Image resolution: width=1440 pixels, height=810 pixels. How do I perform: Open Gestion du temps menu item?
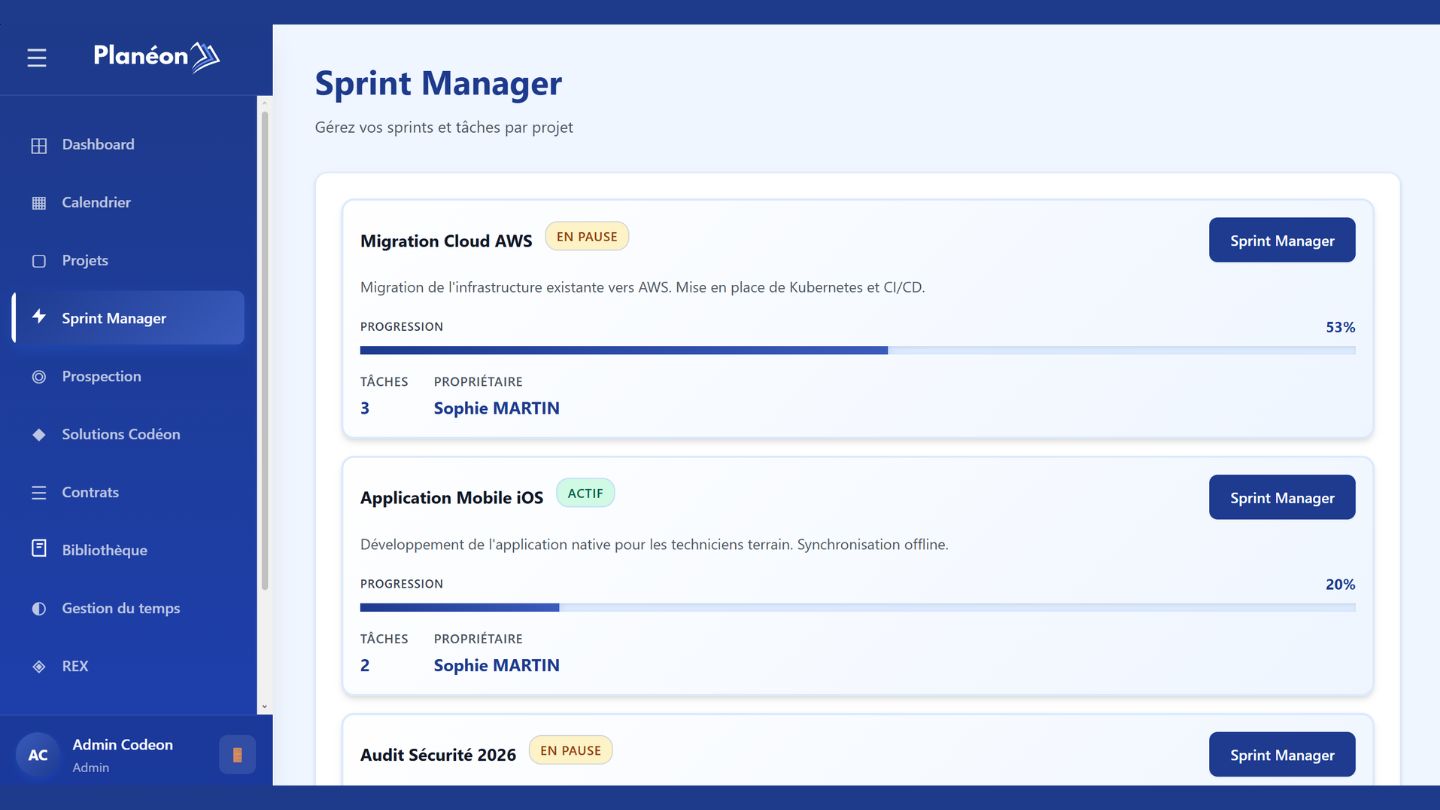point(128,608)
